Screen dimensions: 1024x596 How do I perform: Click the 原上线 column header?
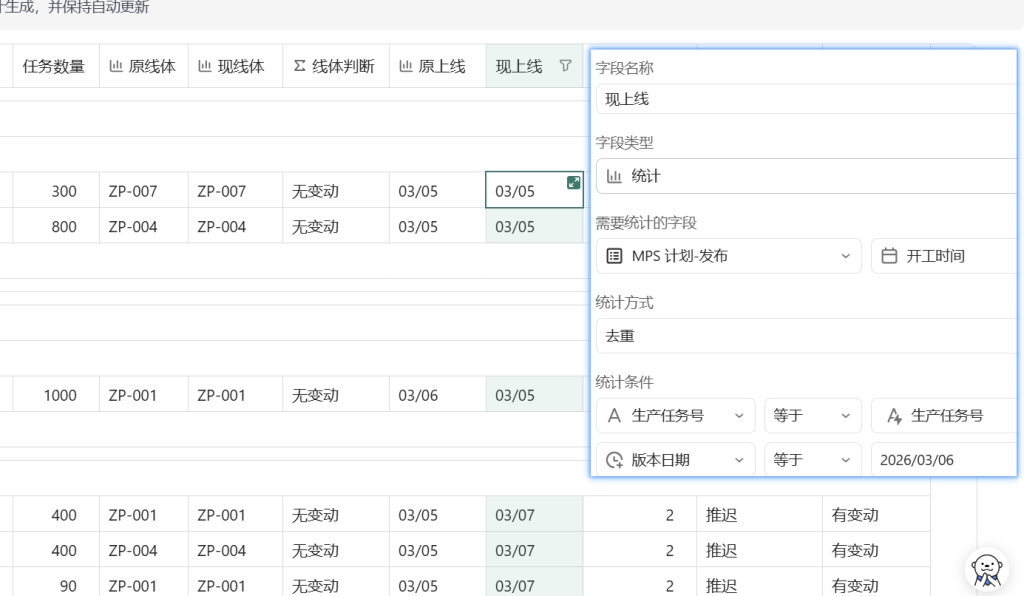click(x=438, y=66)
